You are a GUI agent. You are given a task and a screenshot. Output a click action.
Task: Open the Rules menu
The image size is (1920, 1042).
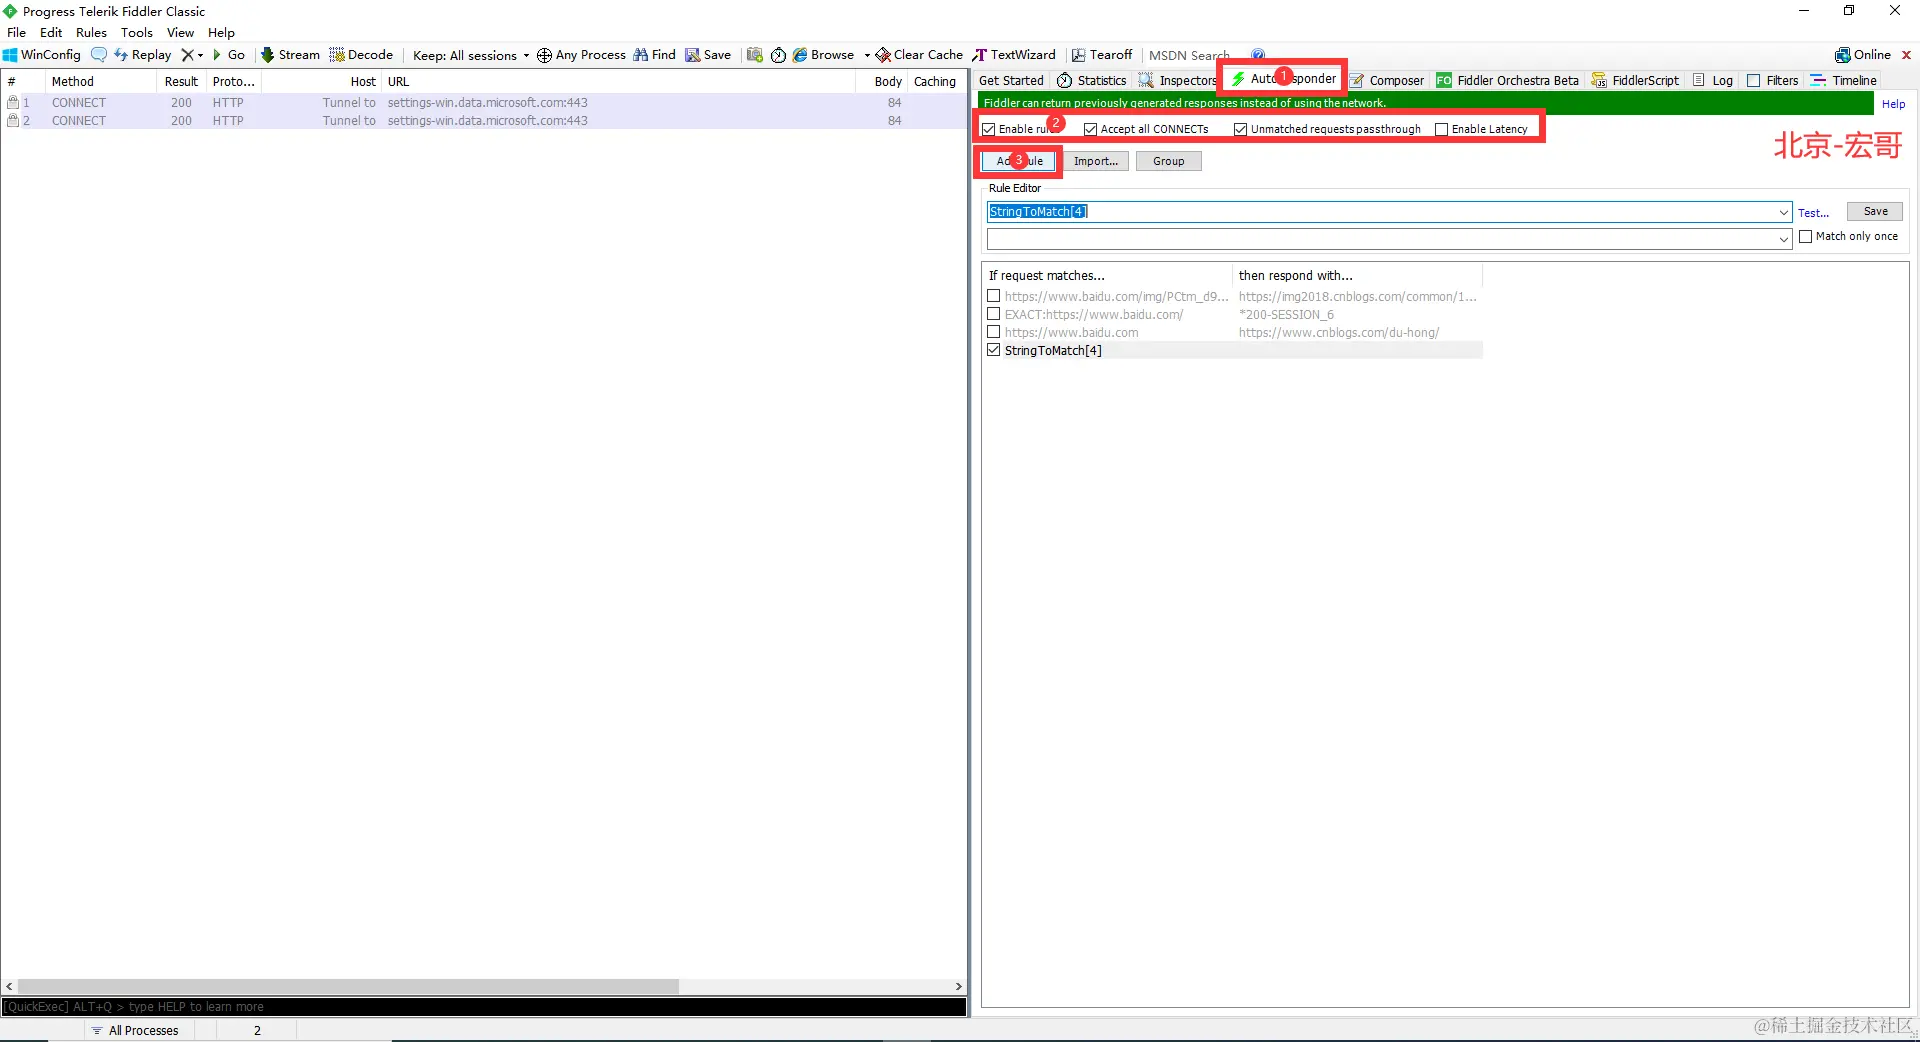tap(91, 32)
